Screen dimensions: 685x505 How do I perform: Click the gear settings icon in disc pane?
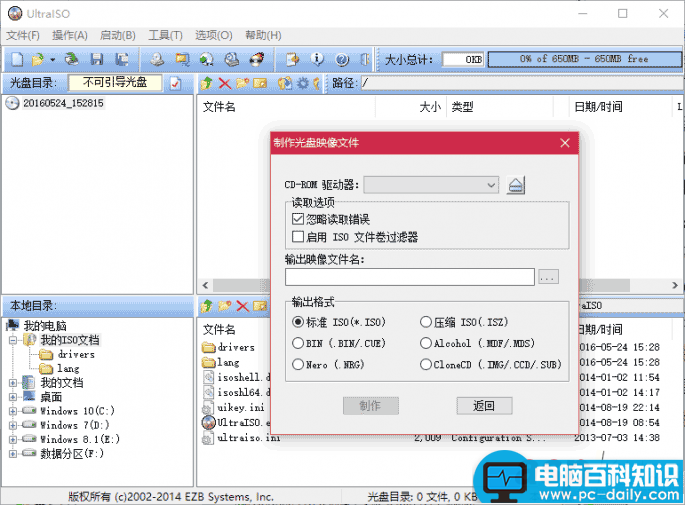tap(303, 83)
